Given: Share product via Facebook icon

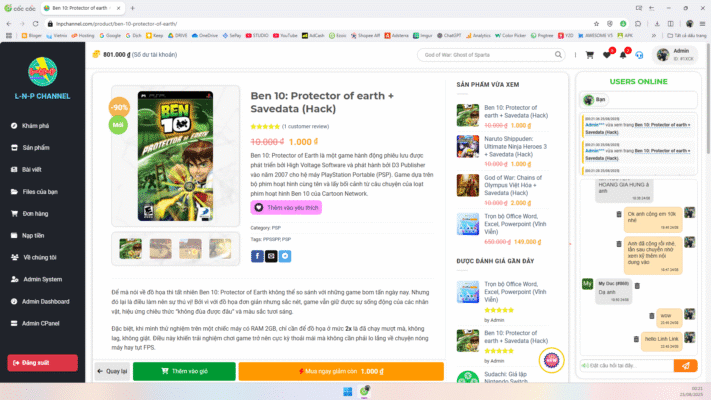Looking at the screenshot, I should (257, 256).
